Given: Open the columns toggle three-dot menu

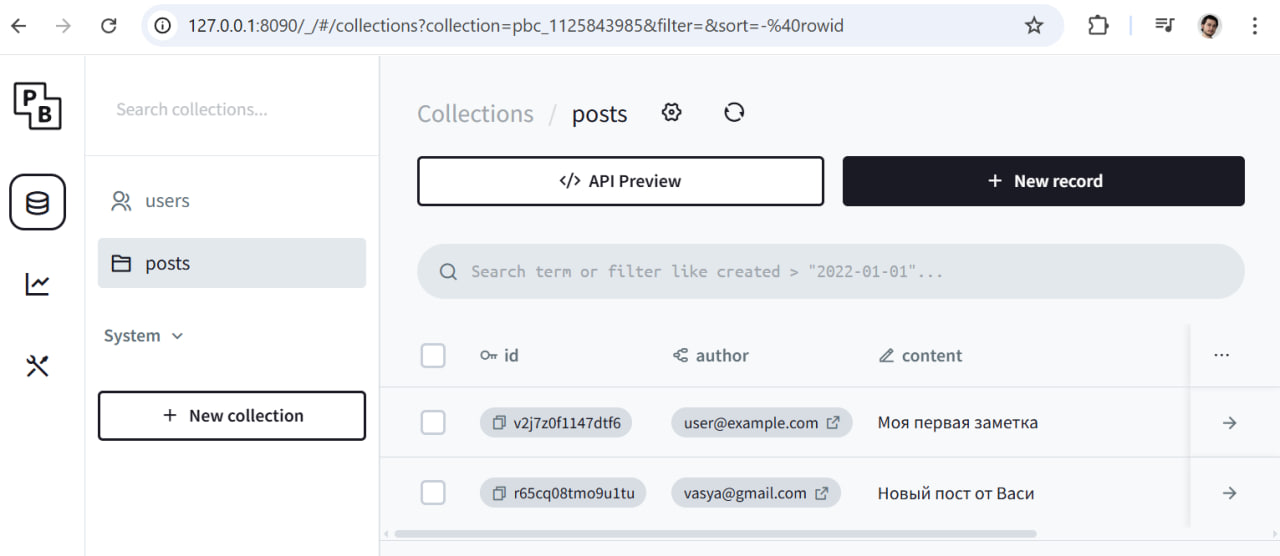Looking at the screenshot, I should pyautogui.click(x=1221, y=355).
